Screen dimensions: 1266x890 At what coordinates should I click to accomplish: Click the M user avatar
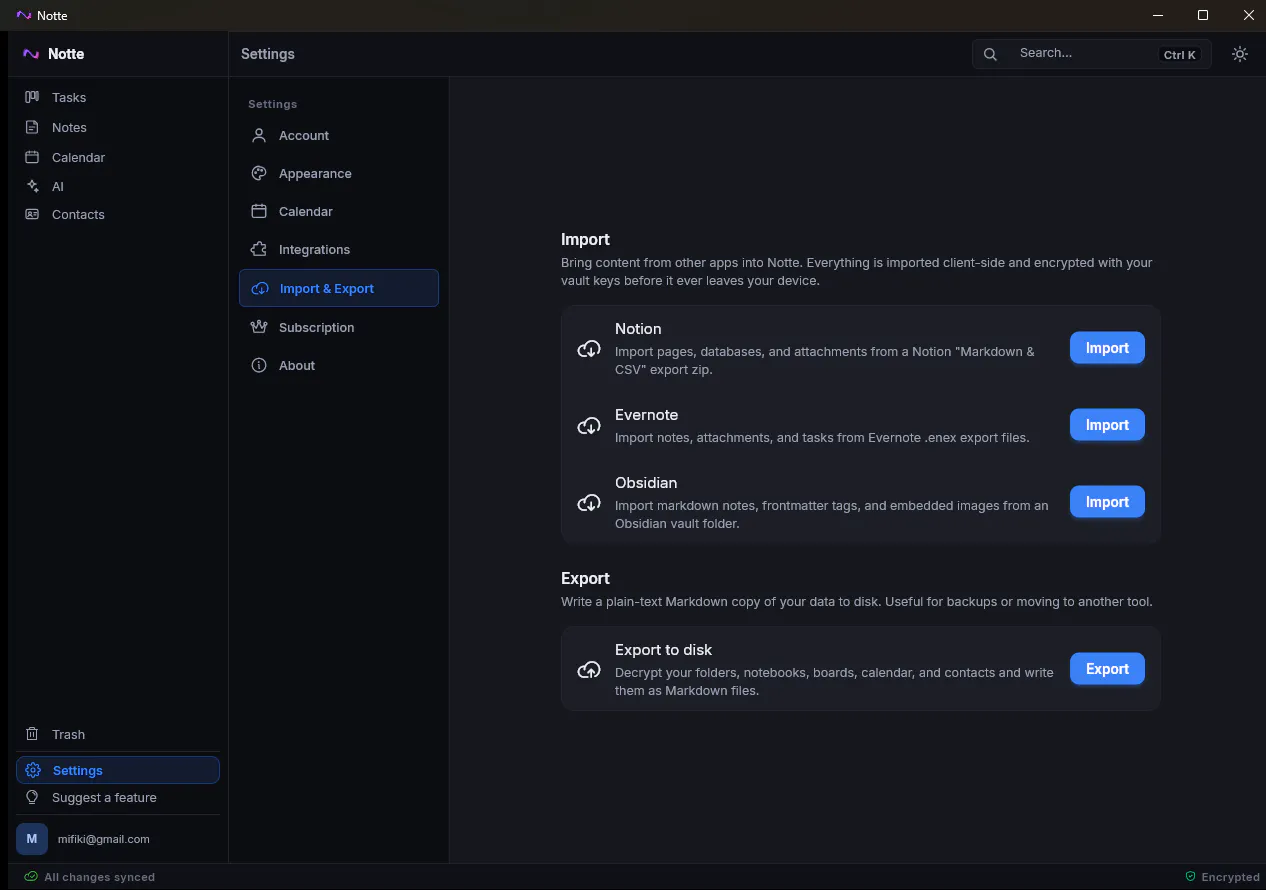[32, 839]
